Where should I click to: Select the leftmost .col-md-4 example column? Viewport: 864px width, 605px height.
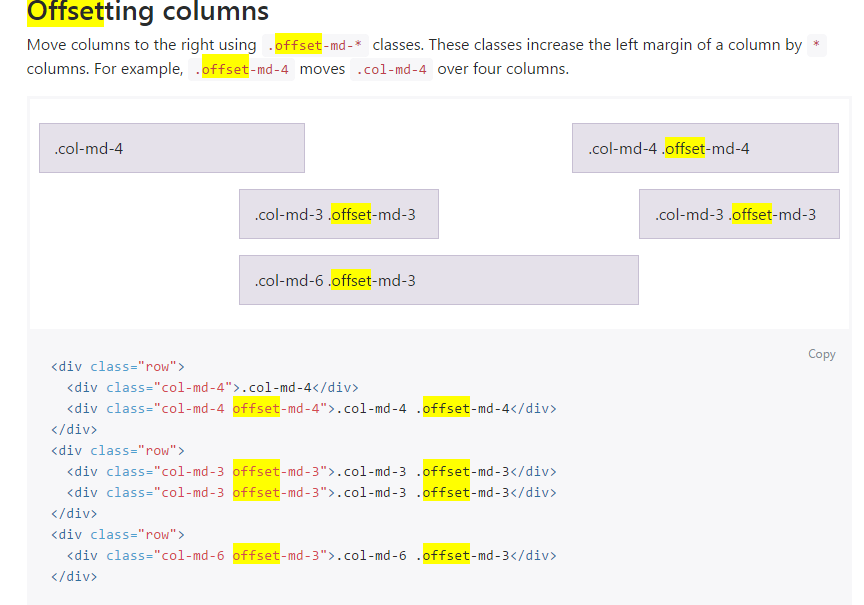click(x=171, y=147)
